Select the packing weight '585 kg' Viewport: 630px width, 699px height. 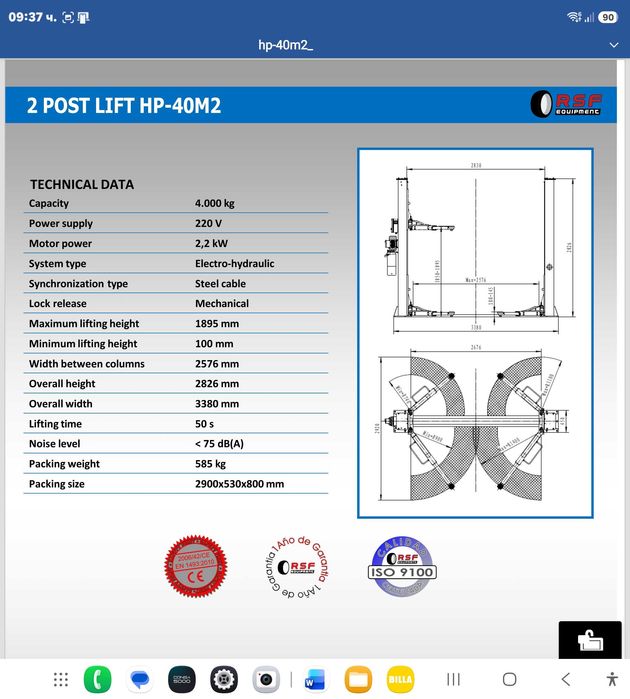coord(210,464)
